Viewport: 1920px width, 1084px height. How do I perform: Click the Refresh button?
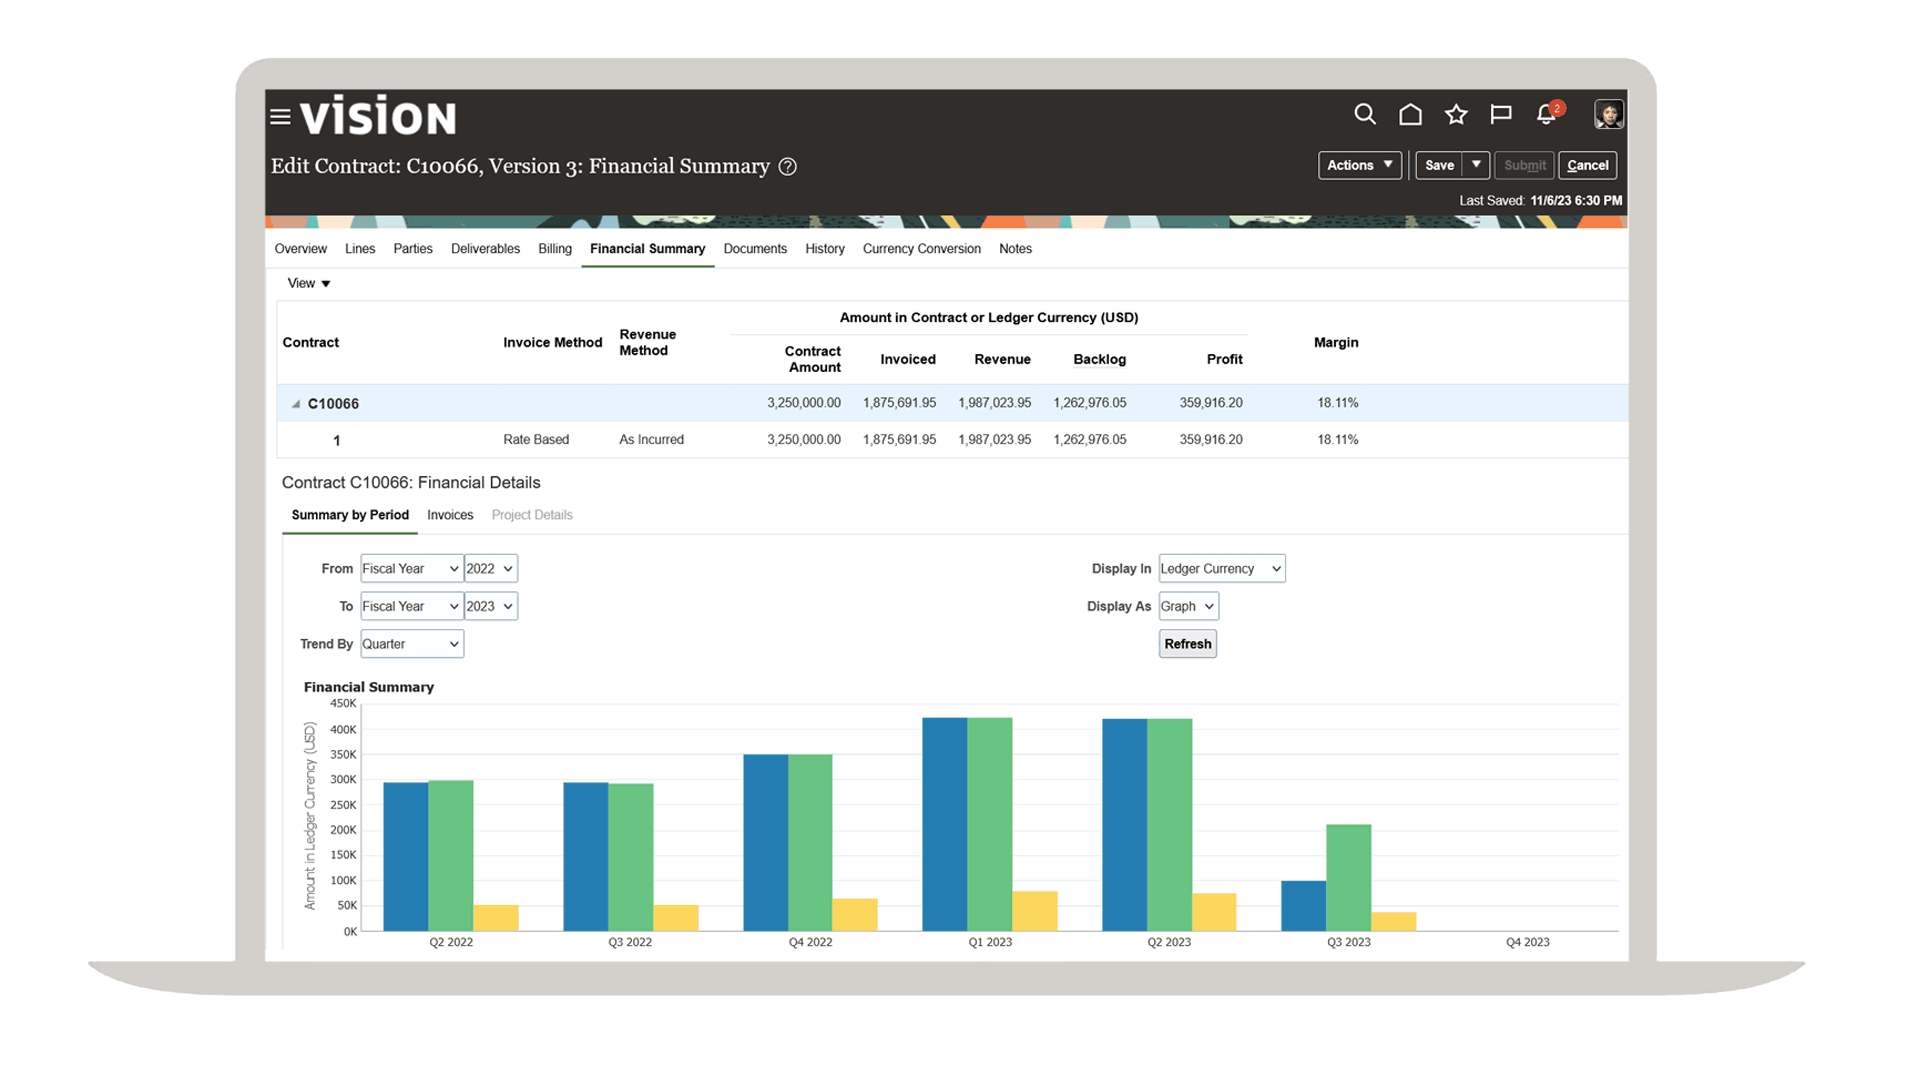[x=1187, y=644]
